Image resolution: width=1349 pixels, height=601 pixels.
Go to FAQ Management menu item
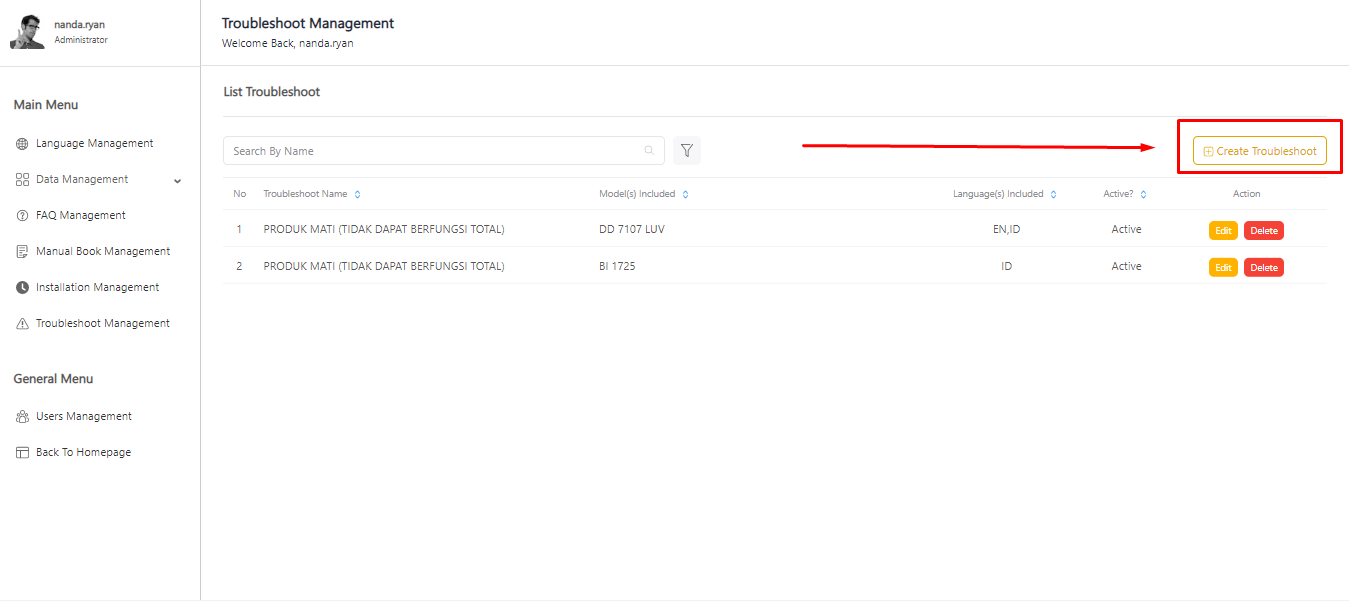pos(80,216)
